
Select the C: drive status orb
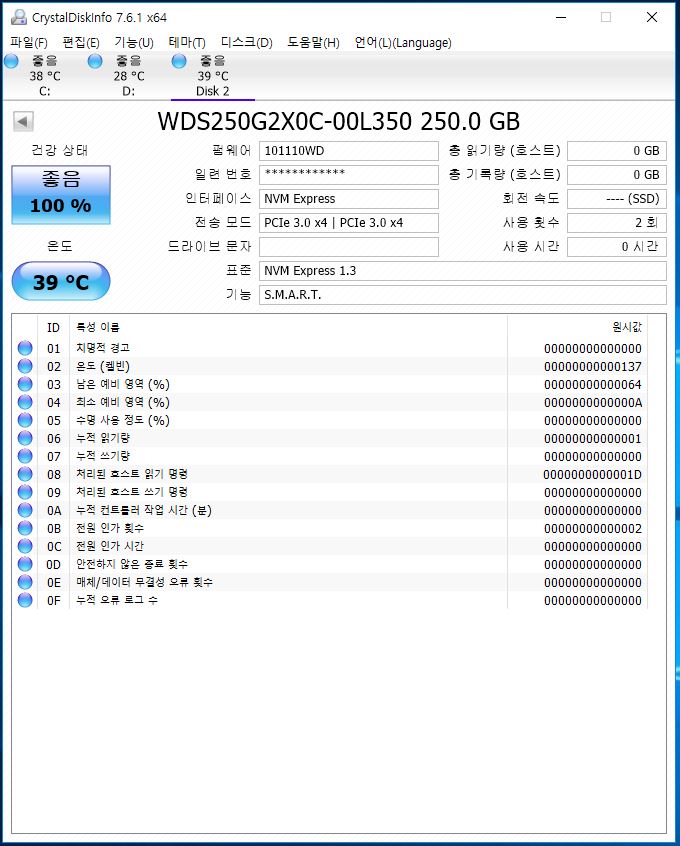pos(12,62)
